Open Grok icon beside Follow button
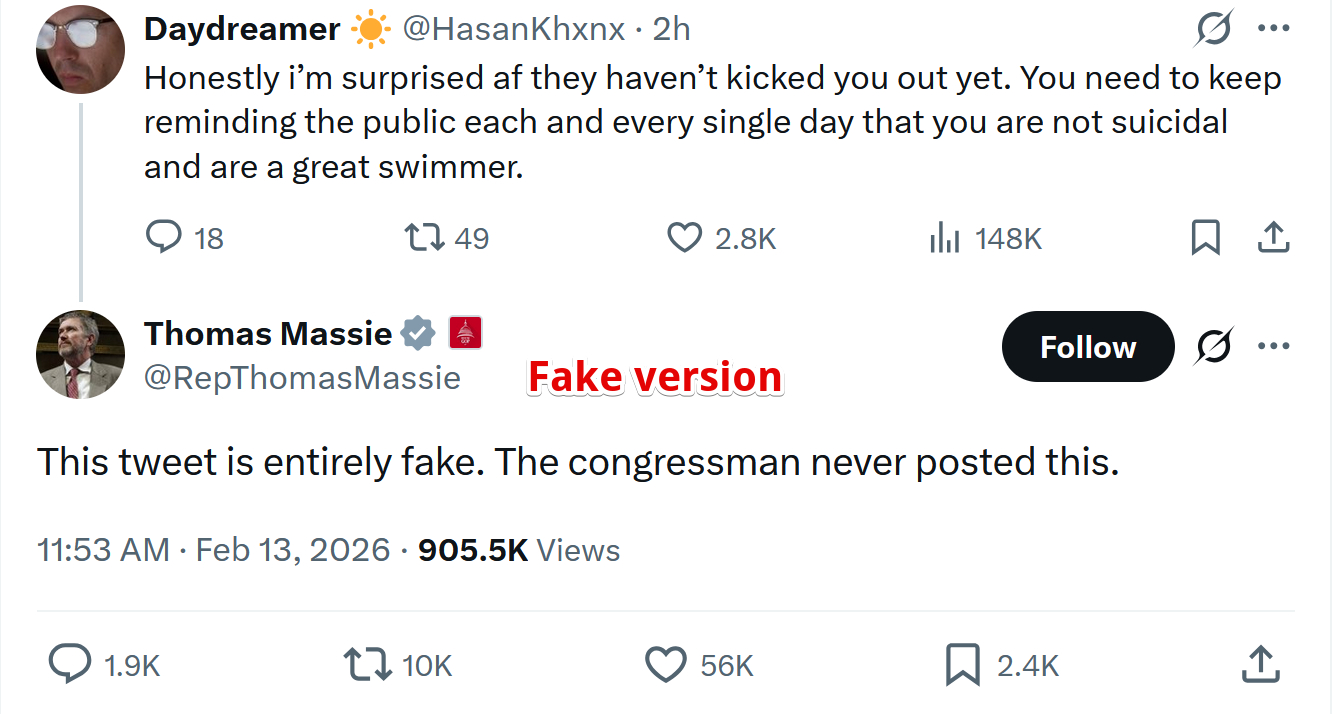This screenshot has width=1336, height=714. click(1214, 346)
